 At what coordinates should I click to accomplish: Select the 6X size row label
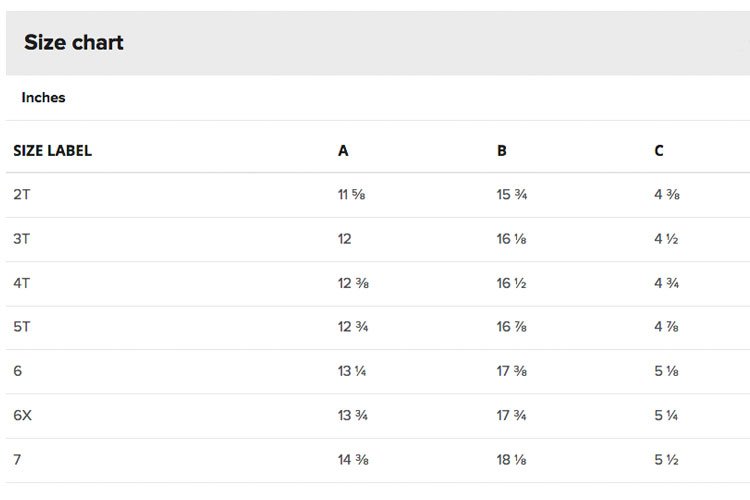pos(22,415)
